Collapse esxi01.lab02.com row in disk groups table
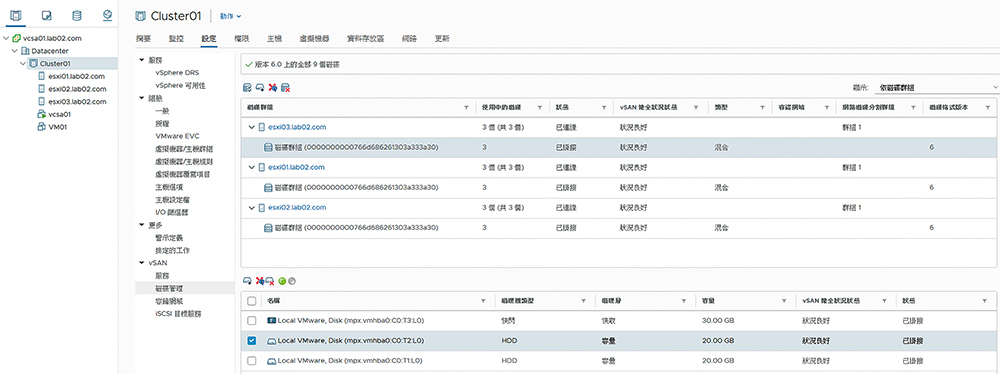 click(x=252, y=167)
